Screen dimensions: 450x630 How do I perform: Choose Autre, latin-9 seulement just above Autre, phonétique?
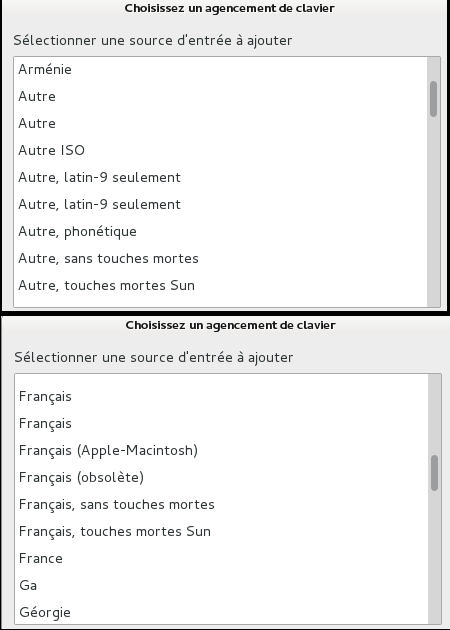[x=221, y=204]
